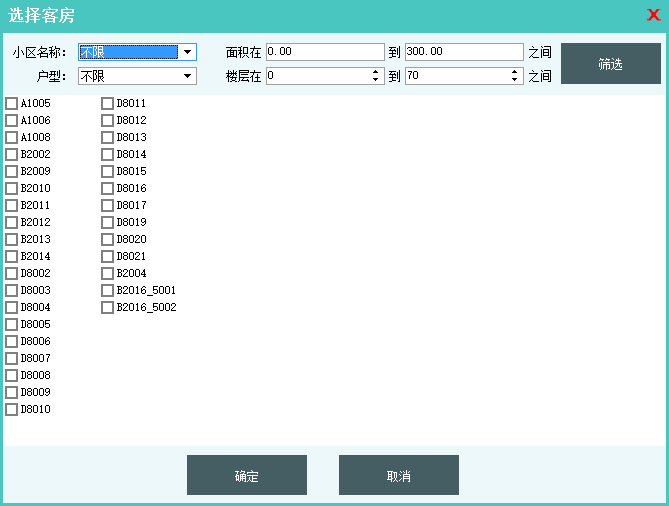669x506 pixels.
Task: Click the 筛选 filter button
Action: 610,63
